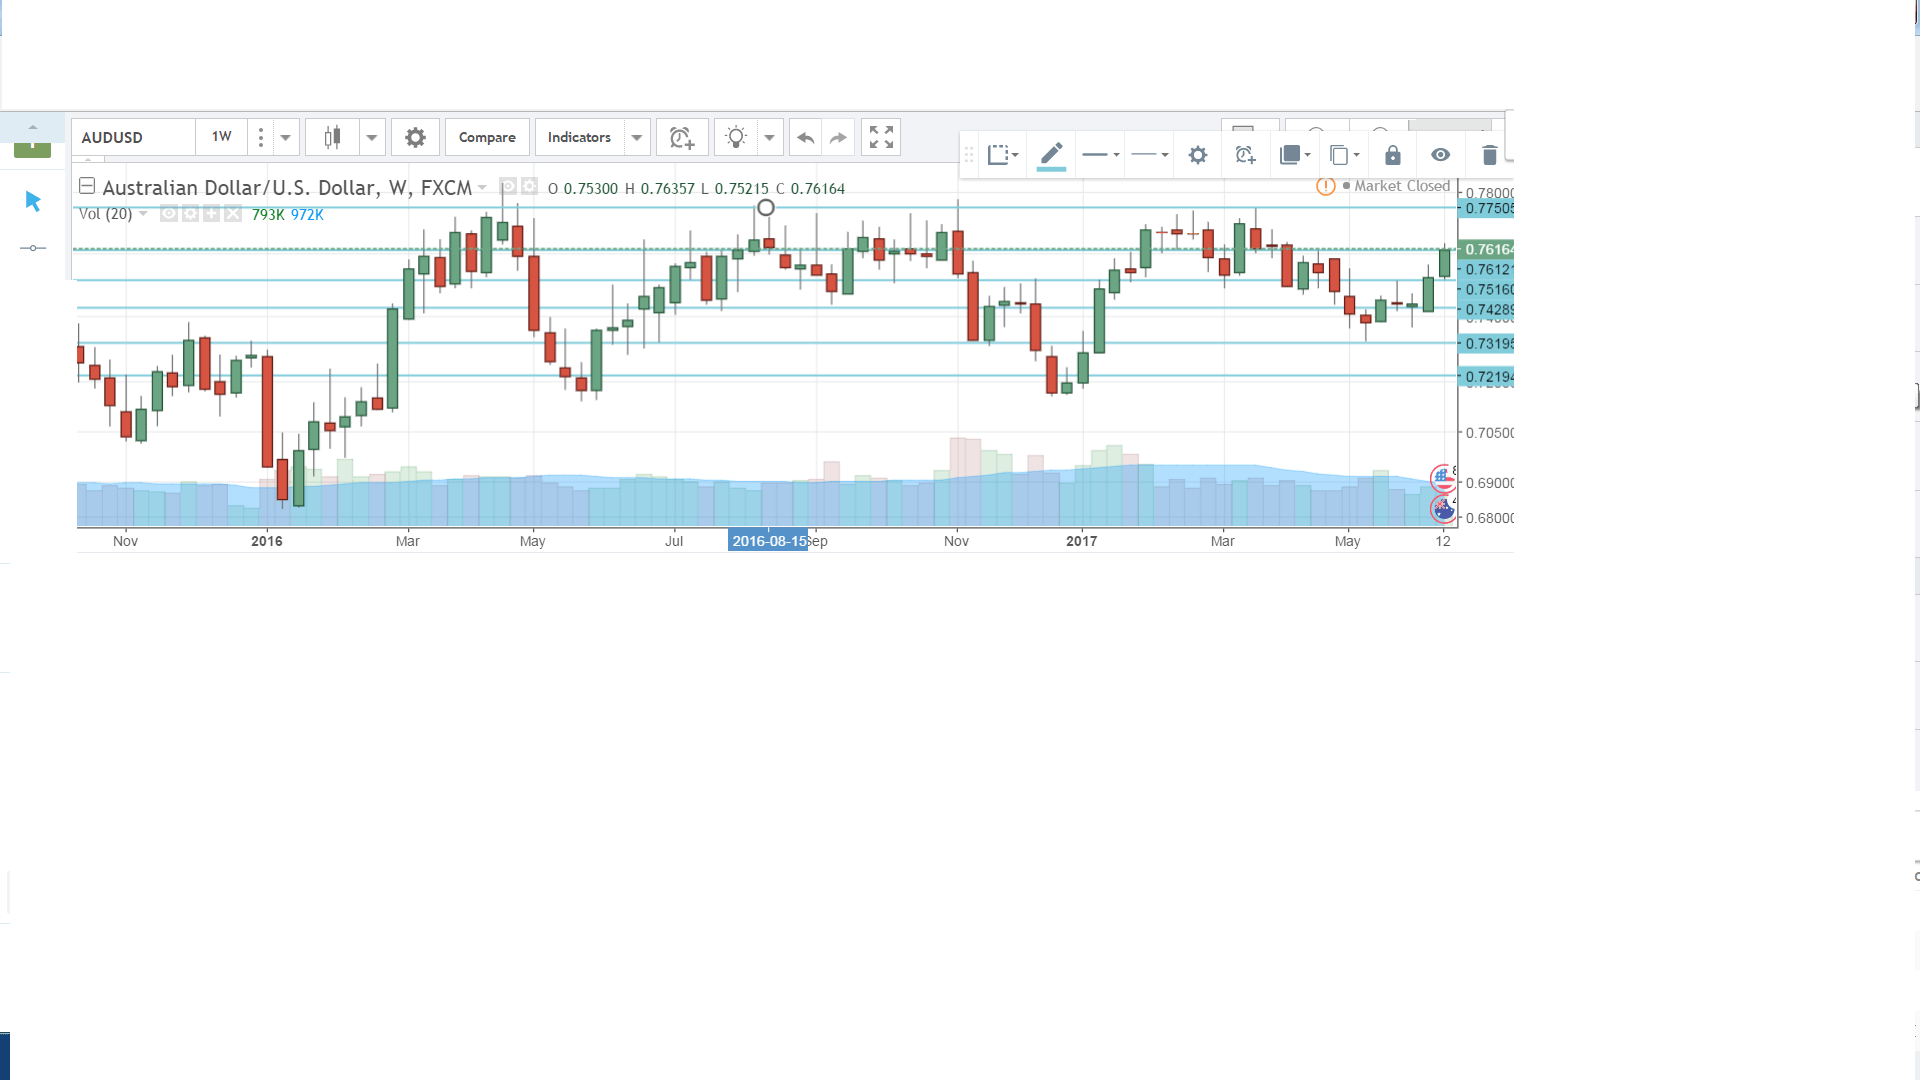Screen dimensions: 1920x1080
Task: Redo the action with the right arrow
Action: pos(838,137)
